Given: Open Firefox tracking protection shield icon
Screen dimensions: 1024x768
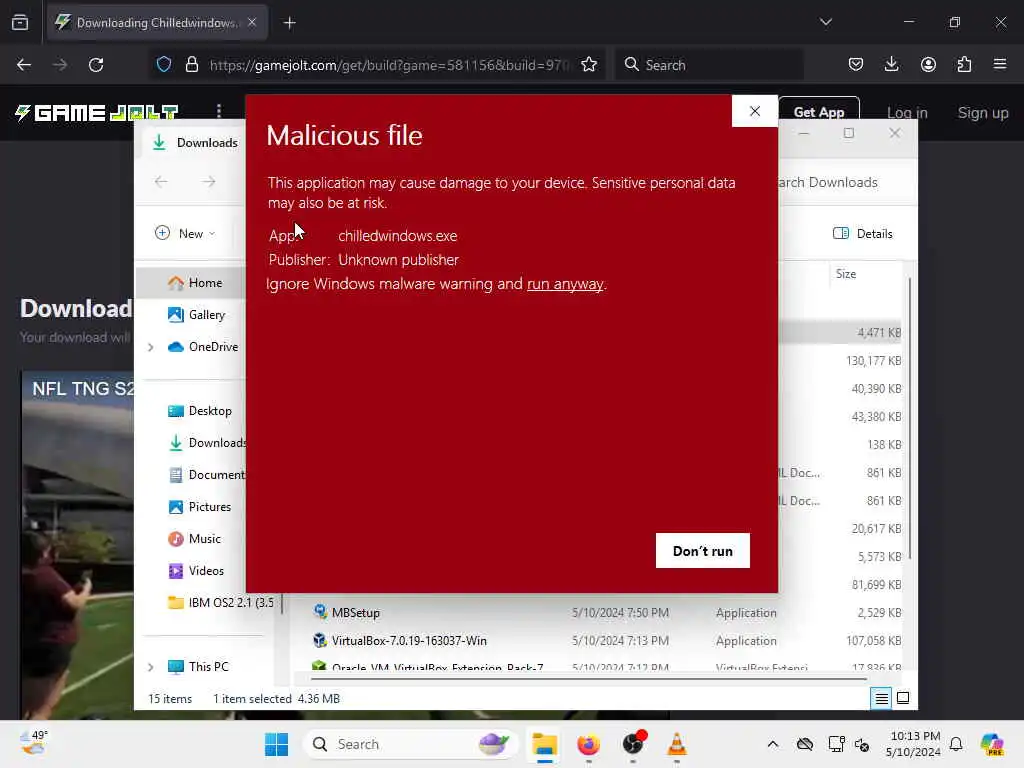Looking at the screenshot, I should click(164, 65).
